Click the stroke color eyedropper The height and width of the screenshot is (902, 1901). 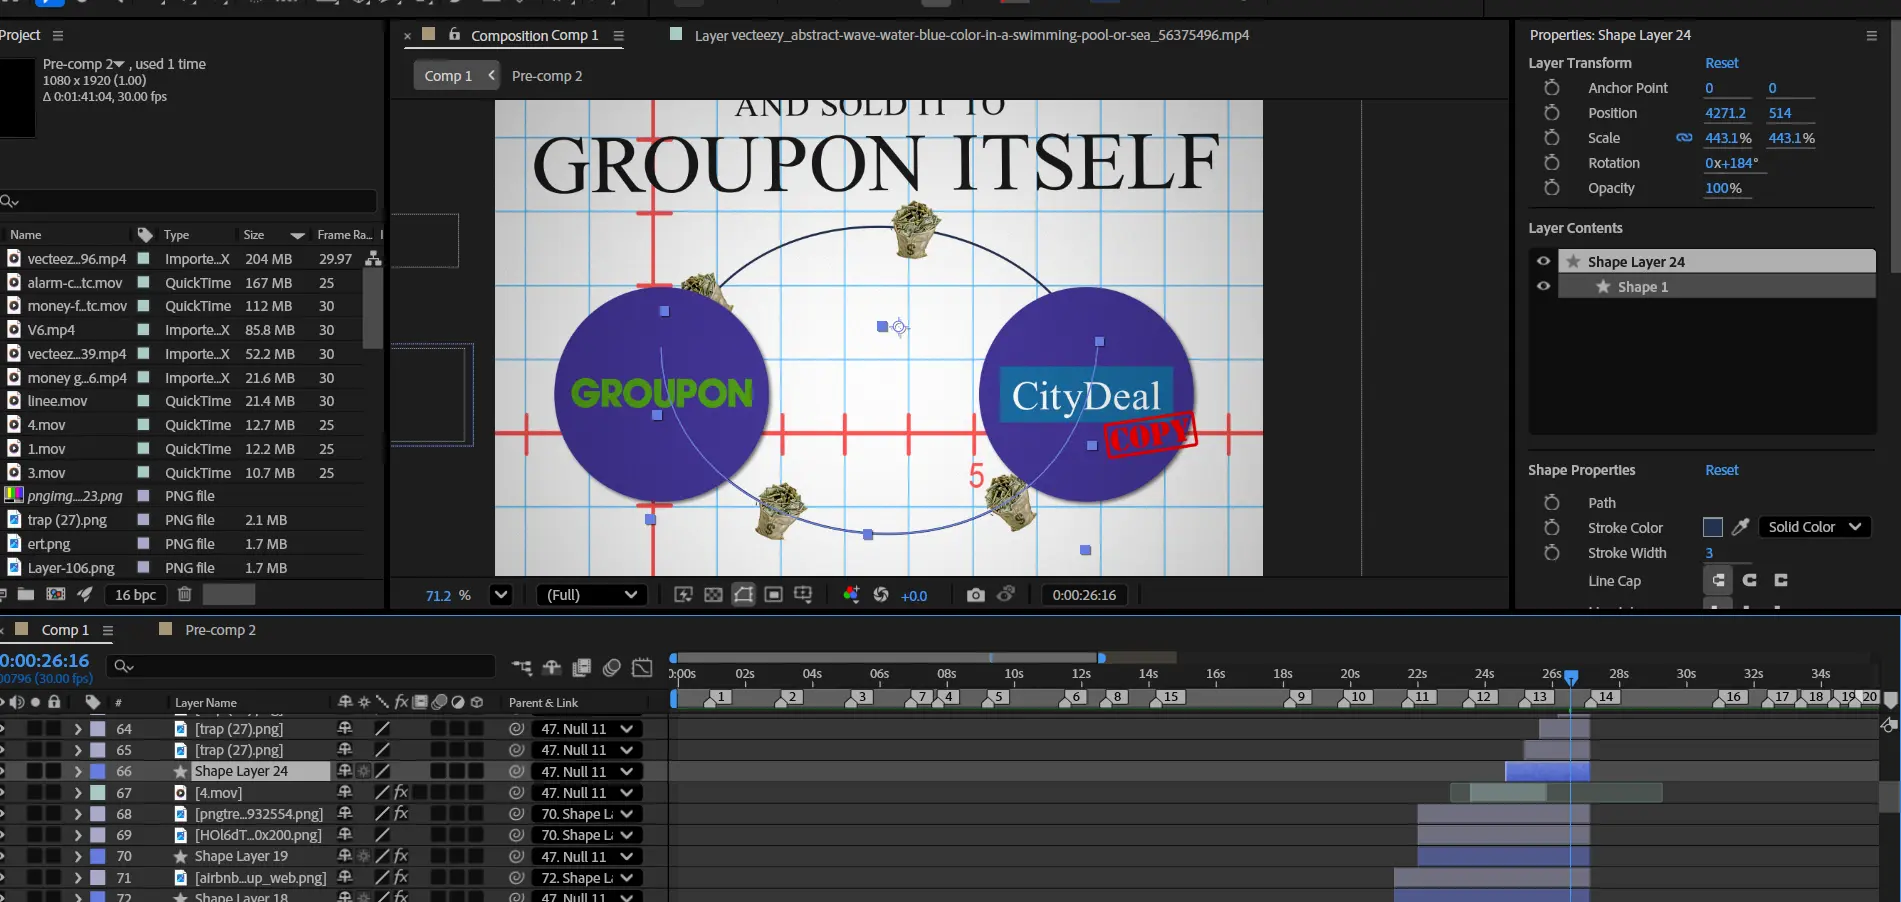(x=1741, y=527)
